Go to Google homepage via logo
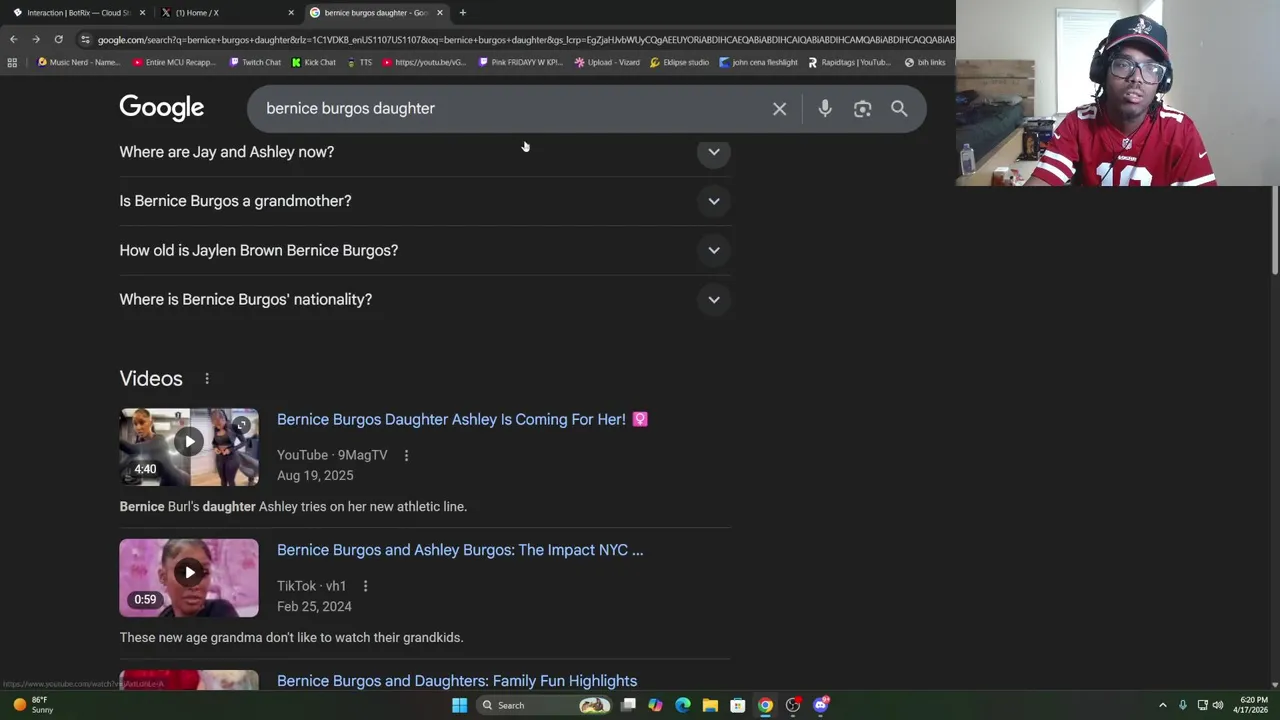The height and width of the screenshot is (720, 1280). point(161,108)
